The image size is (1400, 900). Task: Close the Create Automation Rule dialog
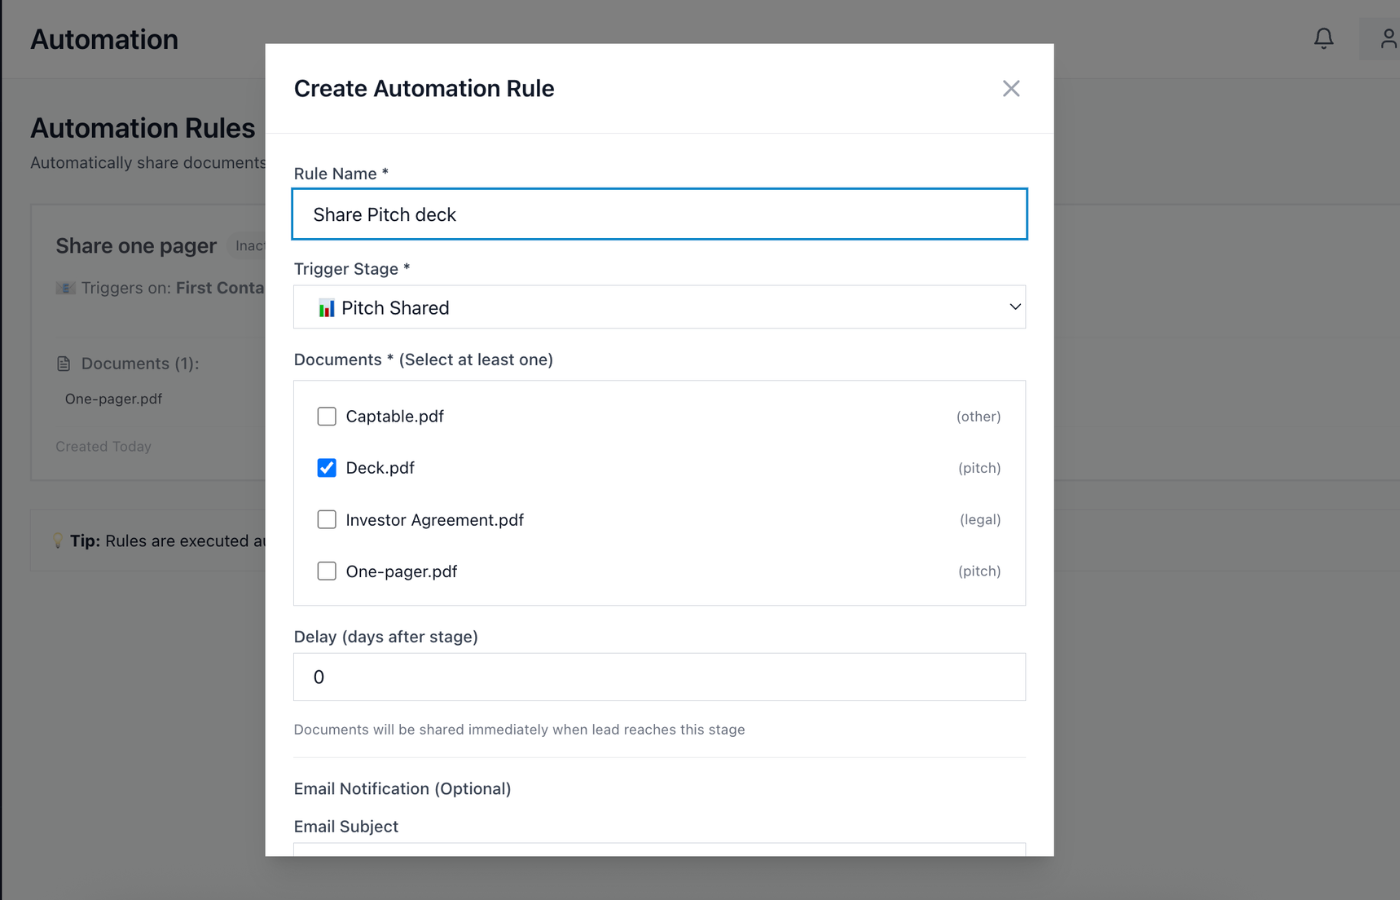(1011, 88)
